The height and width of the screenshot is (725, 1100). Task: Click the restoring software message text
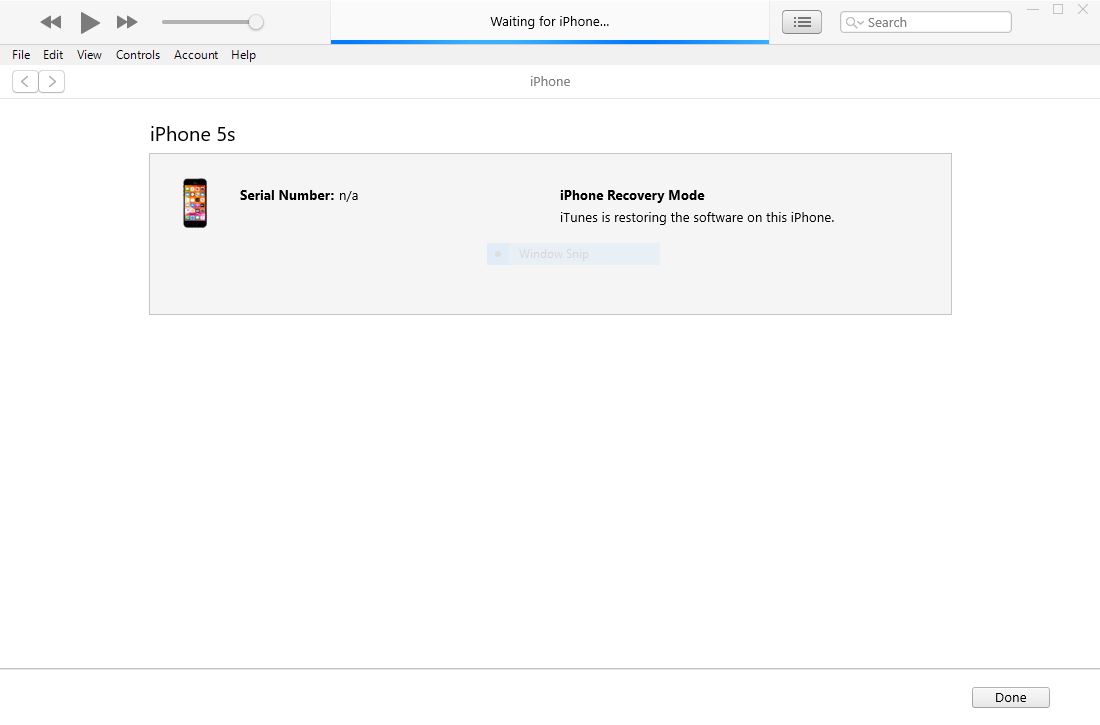coord(697,218)
